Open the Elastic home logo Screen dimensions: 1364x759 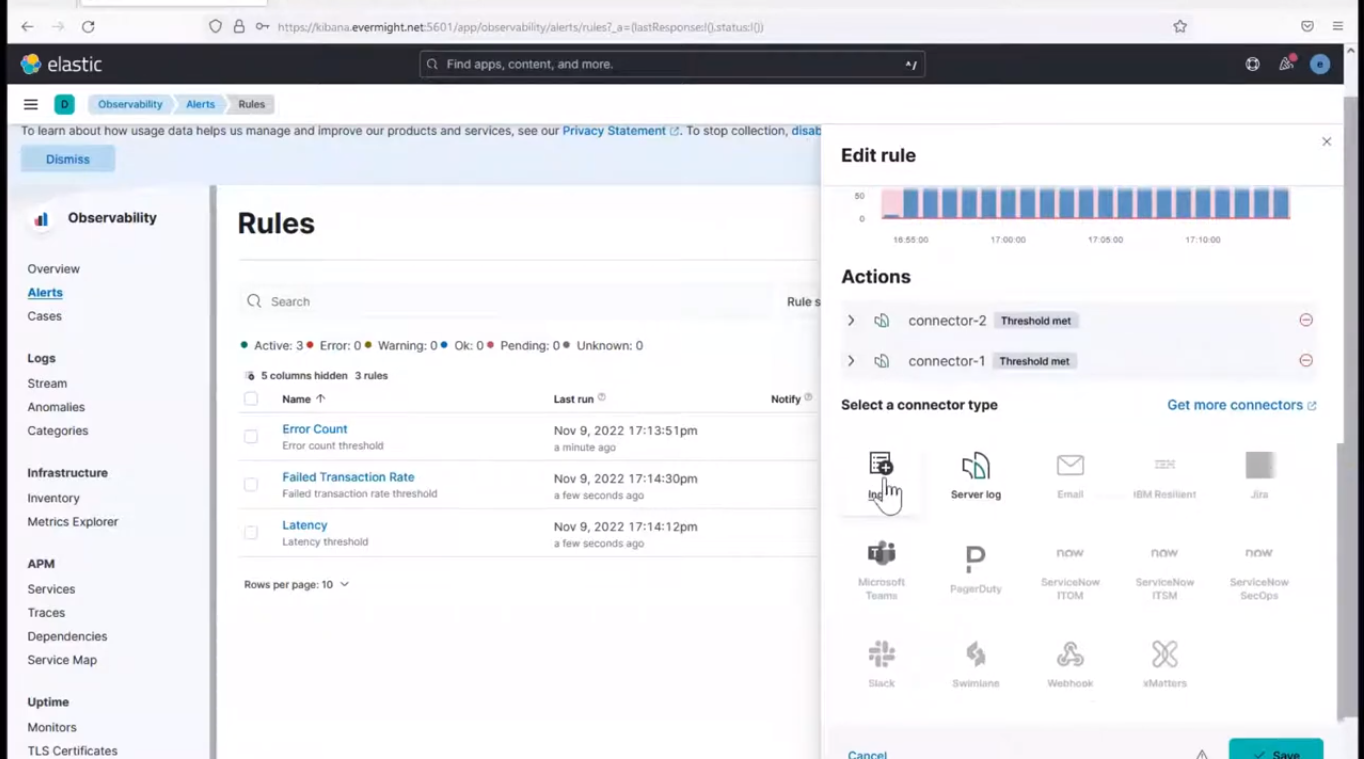(x=61, y=64)
